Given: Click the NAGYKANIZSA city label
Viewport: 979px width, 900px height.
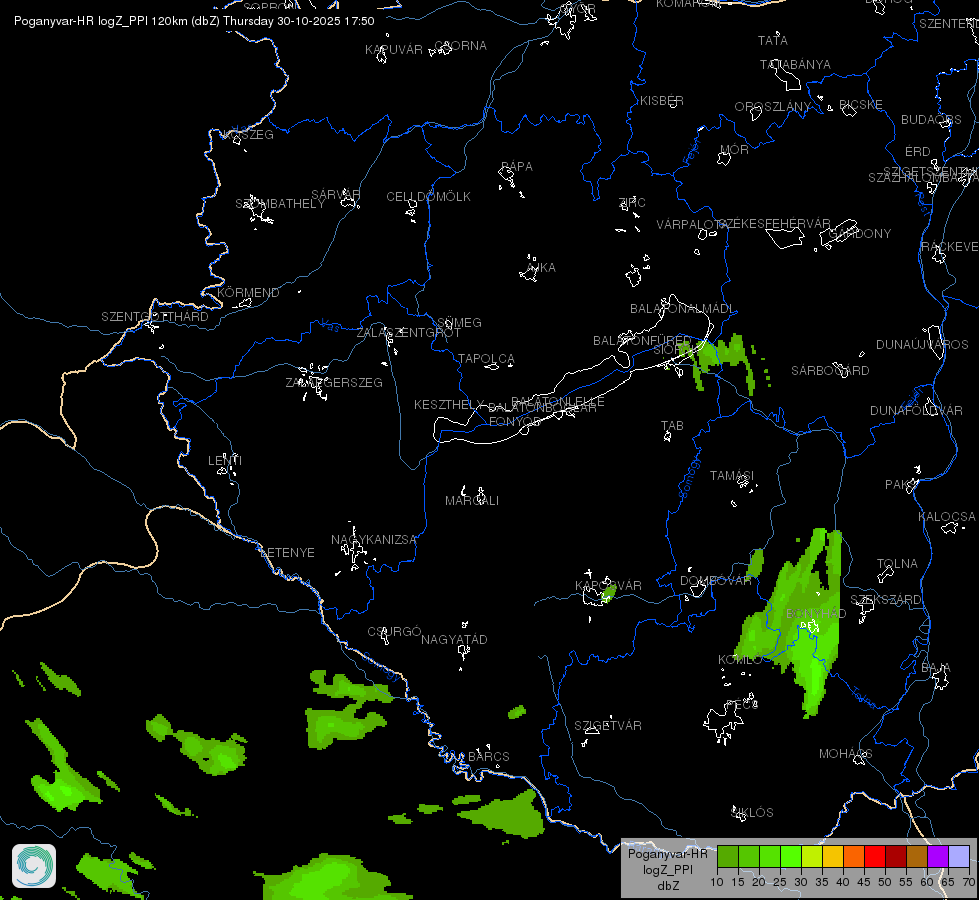Looking at the screenshot, I should 373,540.
